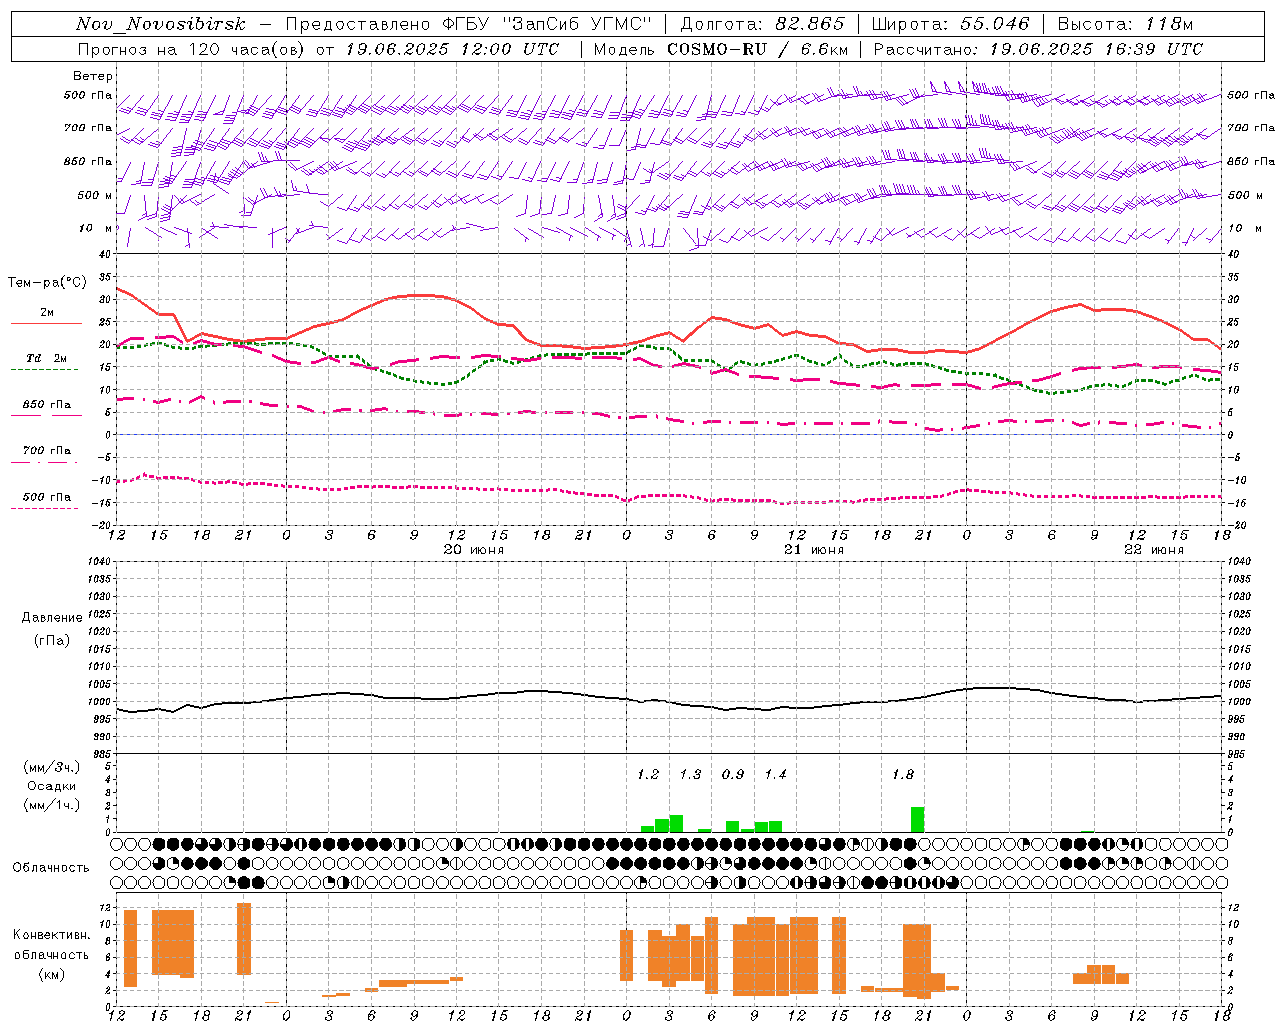Click the 'Тем-ра(°C)' temperature label
The height and width of the screenshot is (1024, 1280).
pyautogui.click(x=47, y=283)
